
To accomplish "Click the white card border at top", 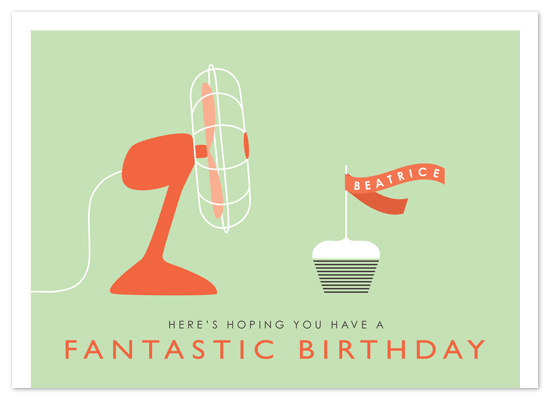I will pos(275,21).
